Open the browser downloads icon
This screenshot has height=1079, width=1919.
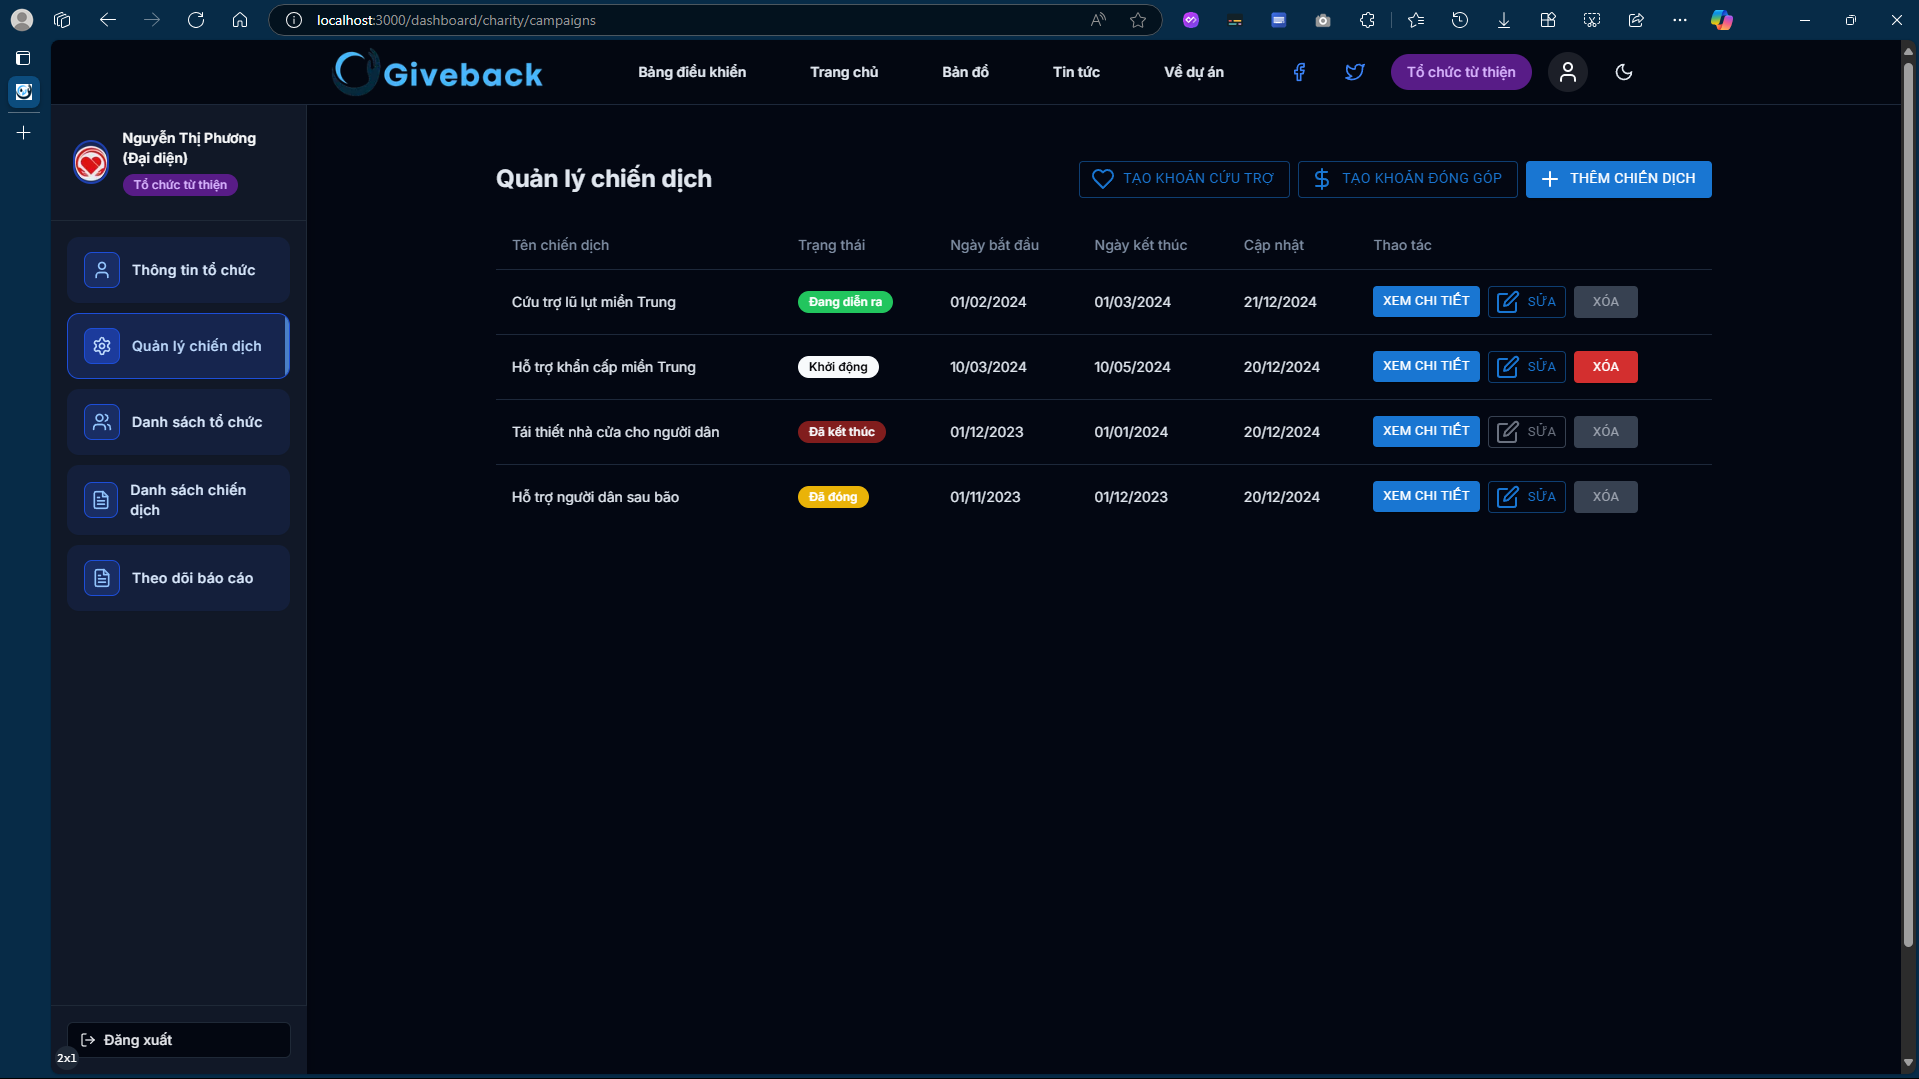[x=1504, y=20]
